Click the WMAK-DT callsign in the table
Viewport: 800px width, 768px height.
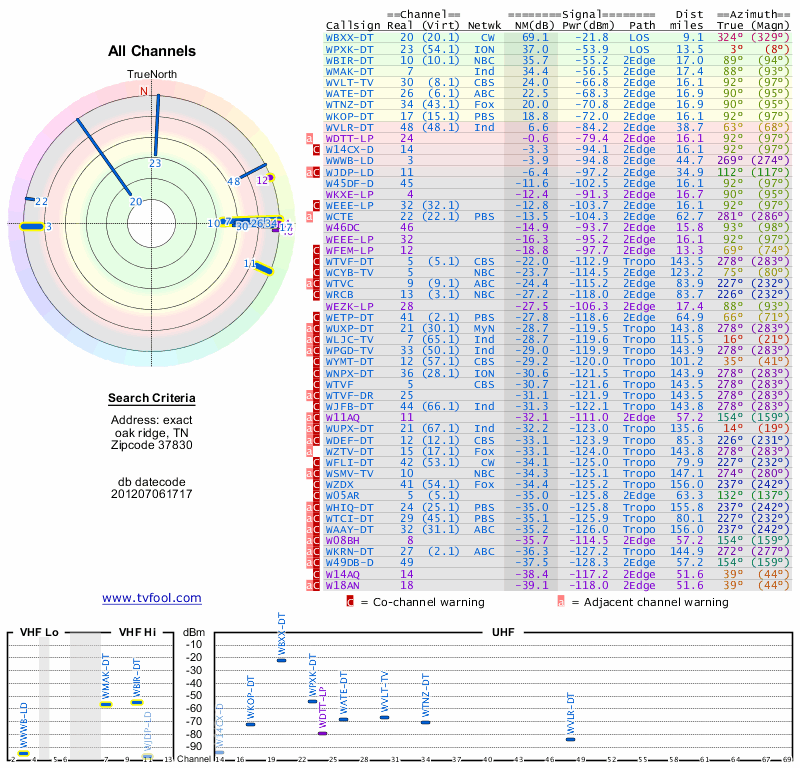(349, 71)
